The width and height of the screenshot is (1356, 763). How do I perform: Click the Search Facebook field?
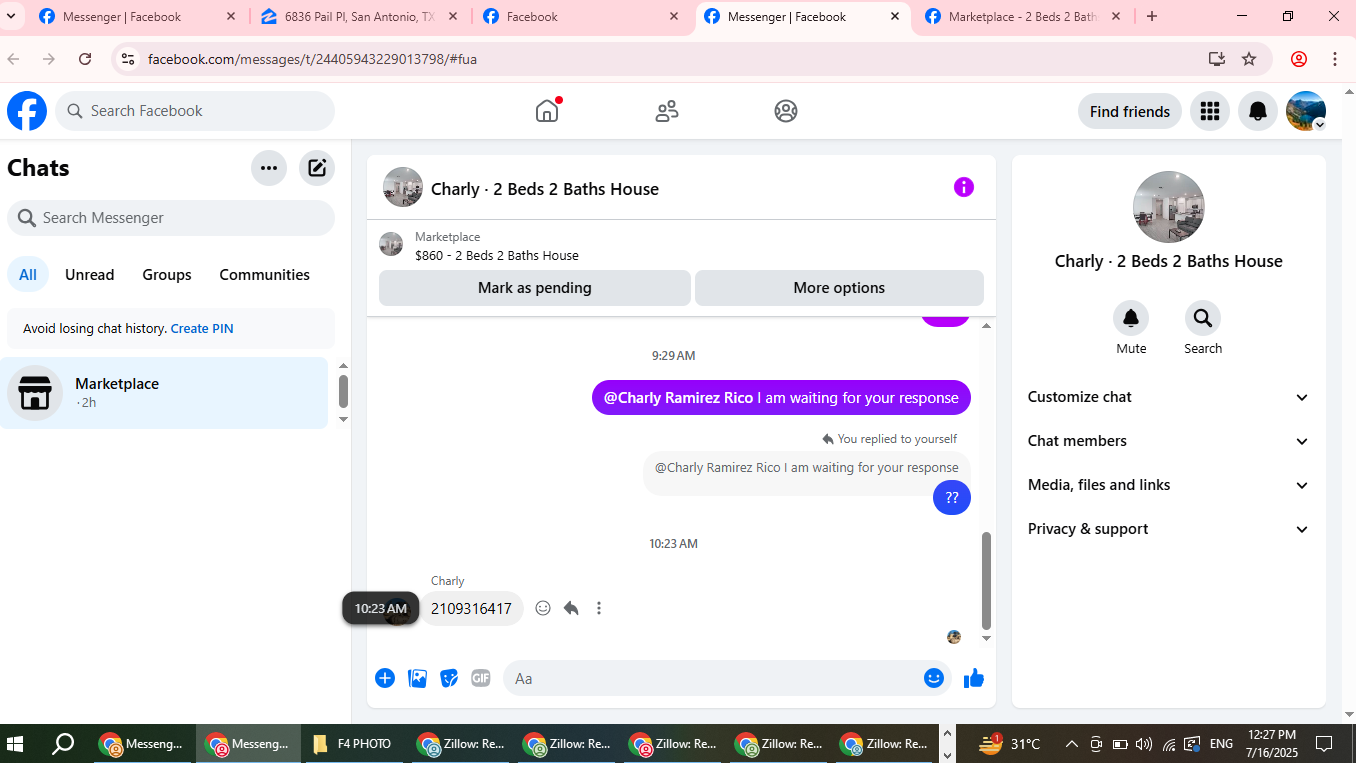(195, 111)
